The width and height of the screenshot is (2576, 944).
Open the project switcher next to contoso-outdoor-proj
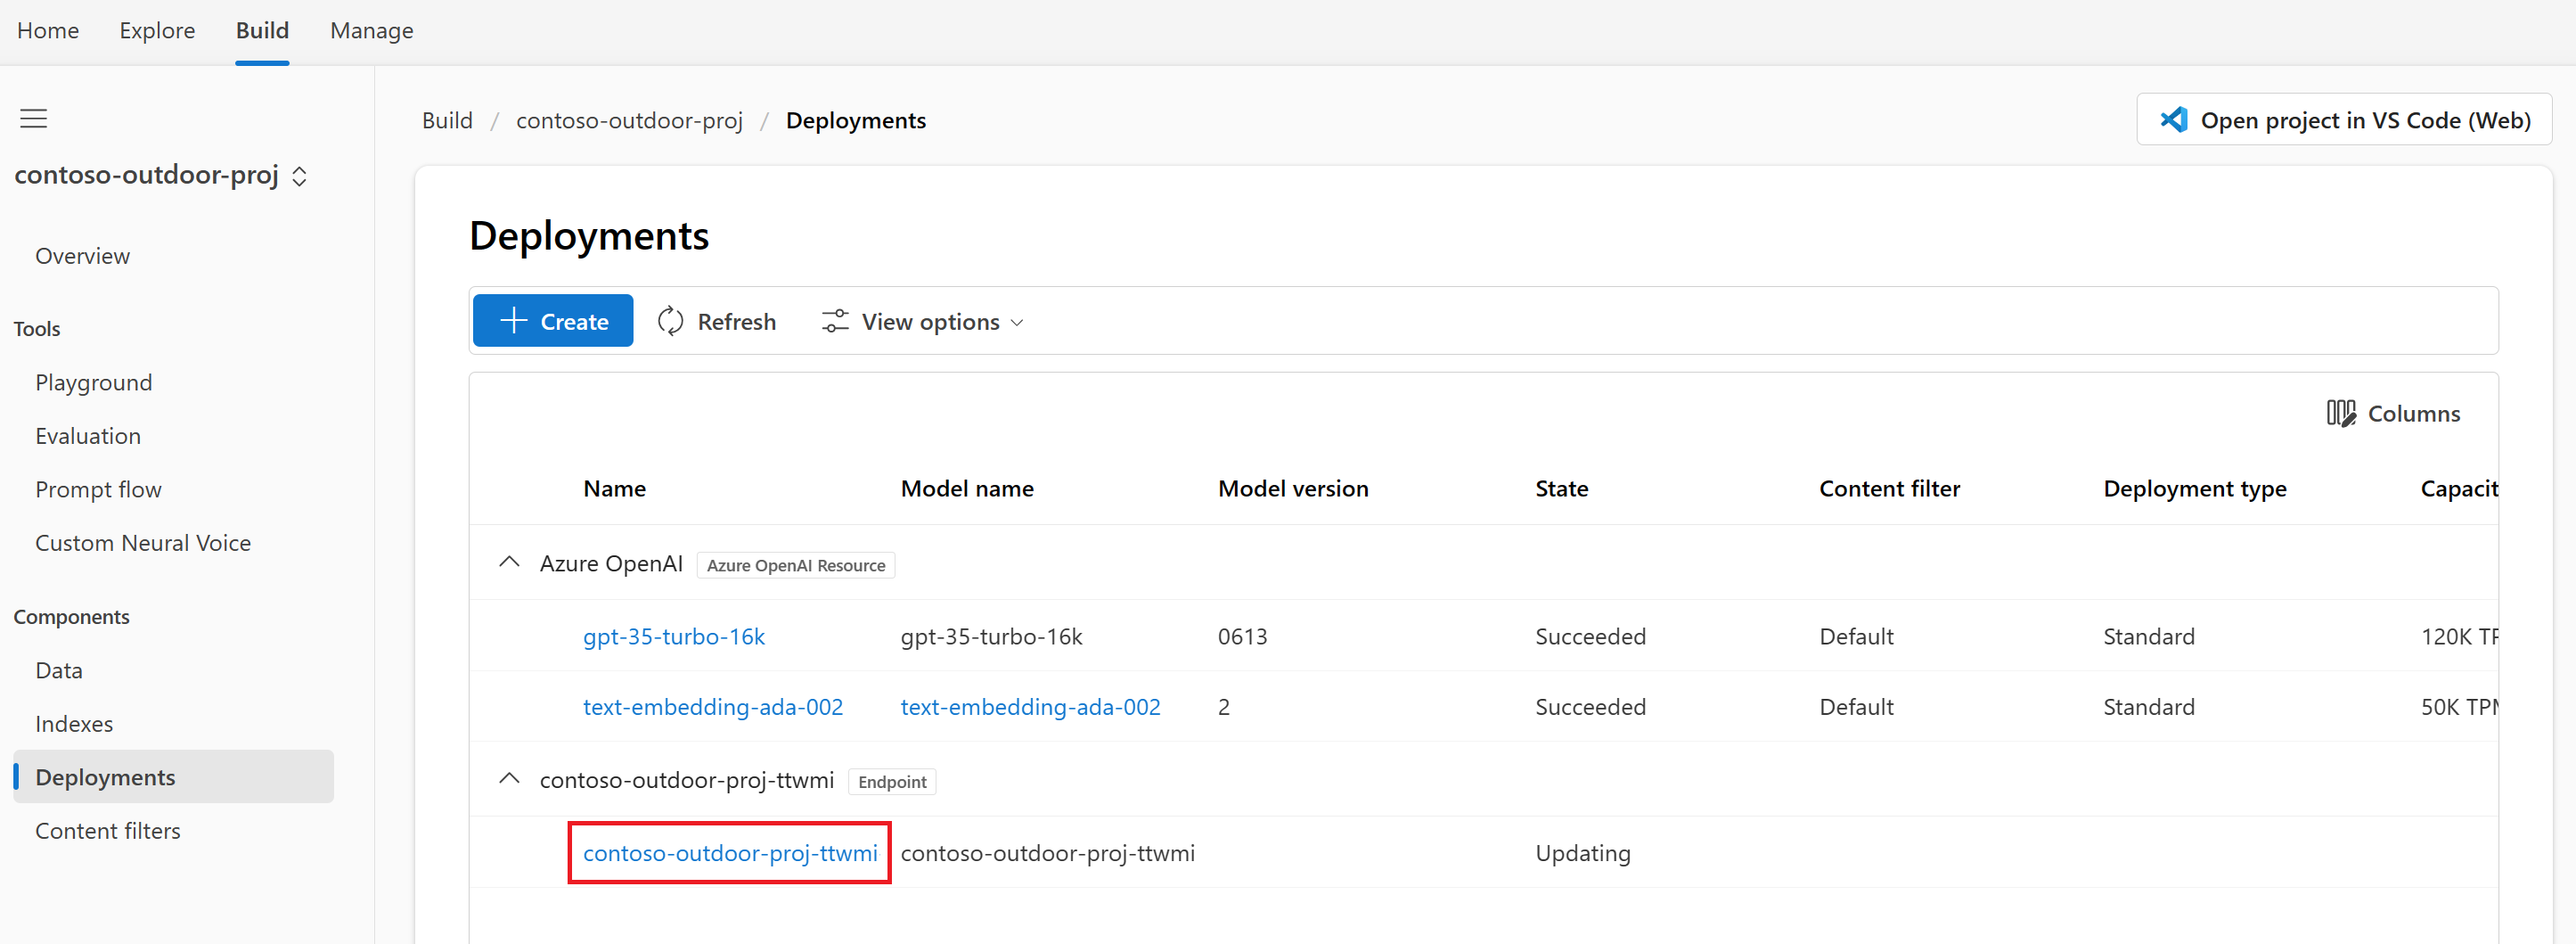(x=299, y=176)
